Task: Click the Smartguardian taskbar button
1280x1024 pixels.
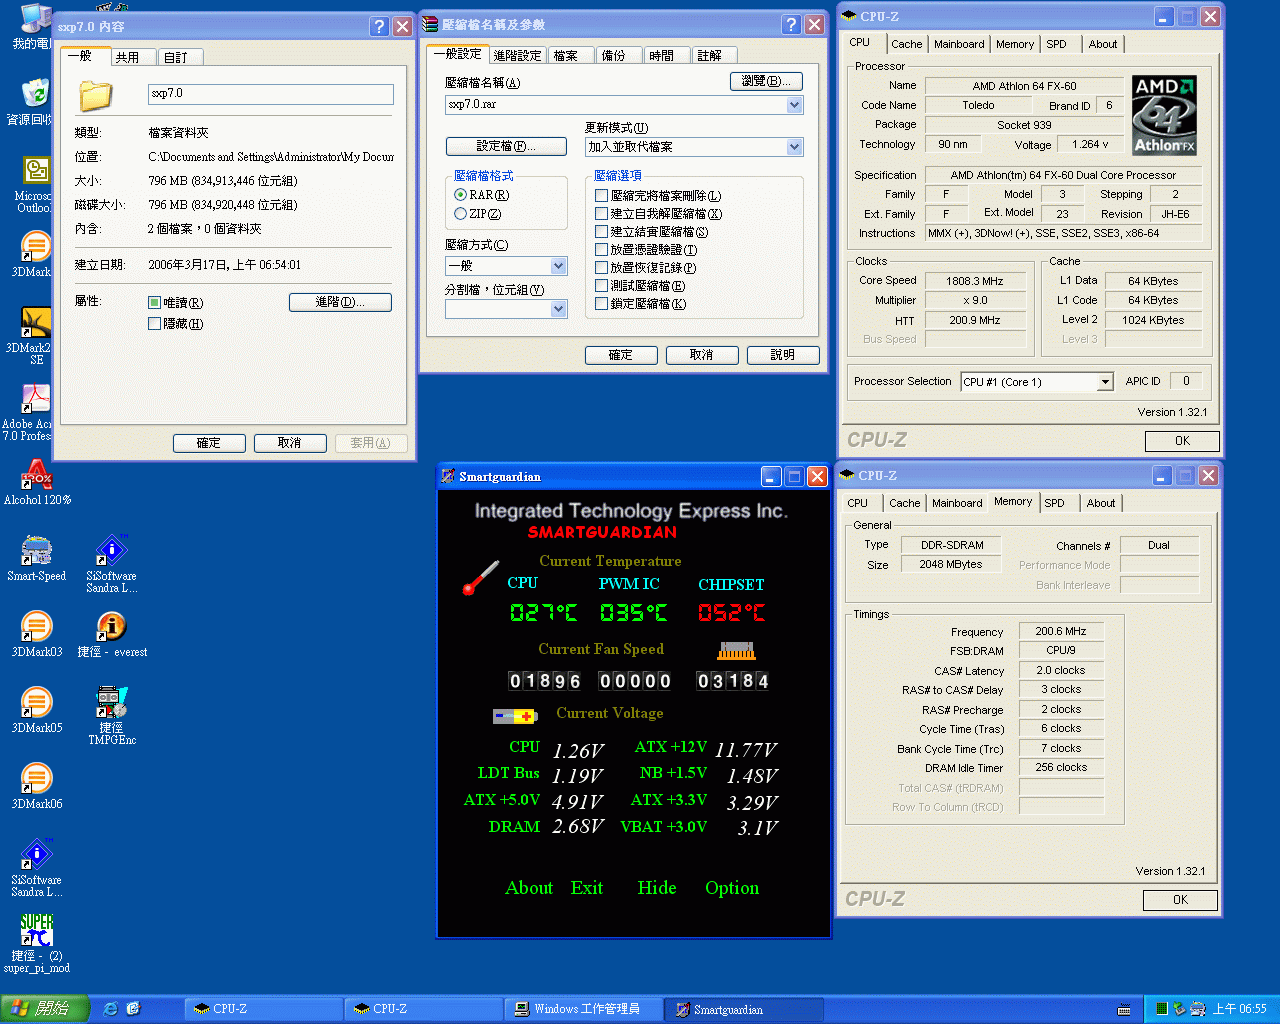Action: click(744, 1009)
